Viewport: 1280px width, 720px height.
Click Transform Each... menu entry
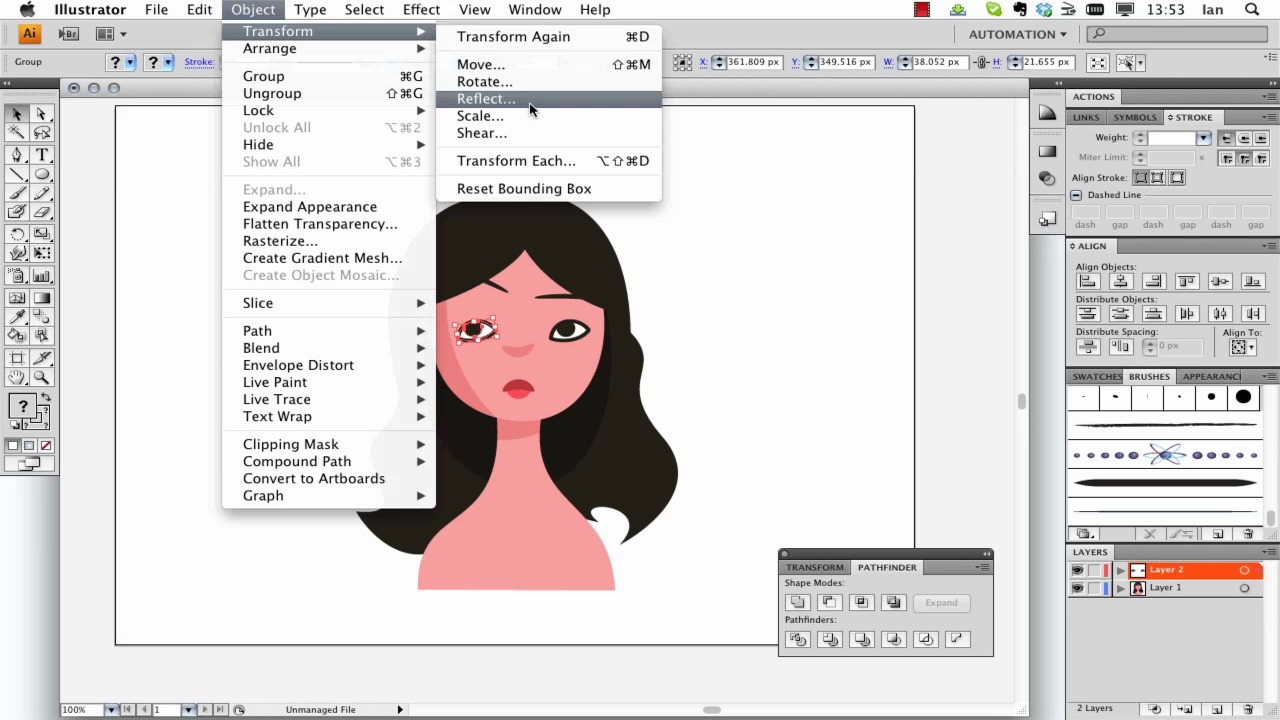pos(516,161)
